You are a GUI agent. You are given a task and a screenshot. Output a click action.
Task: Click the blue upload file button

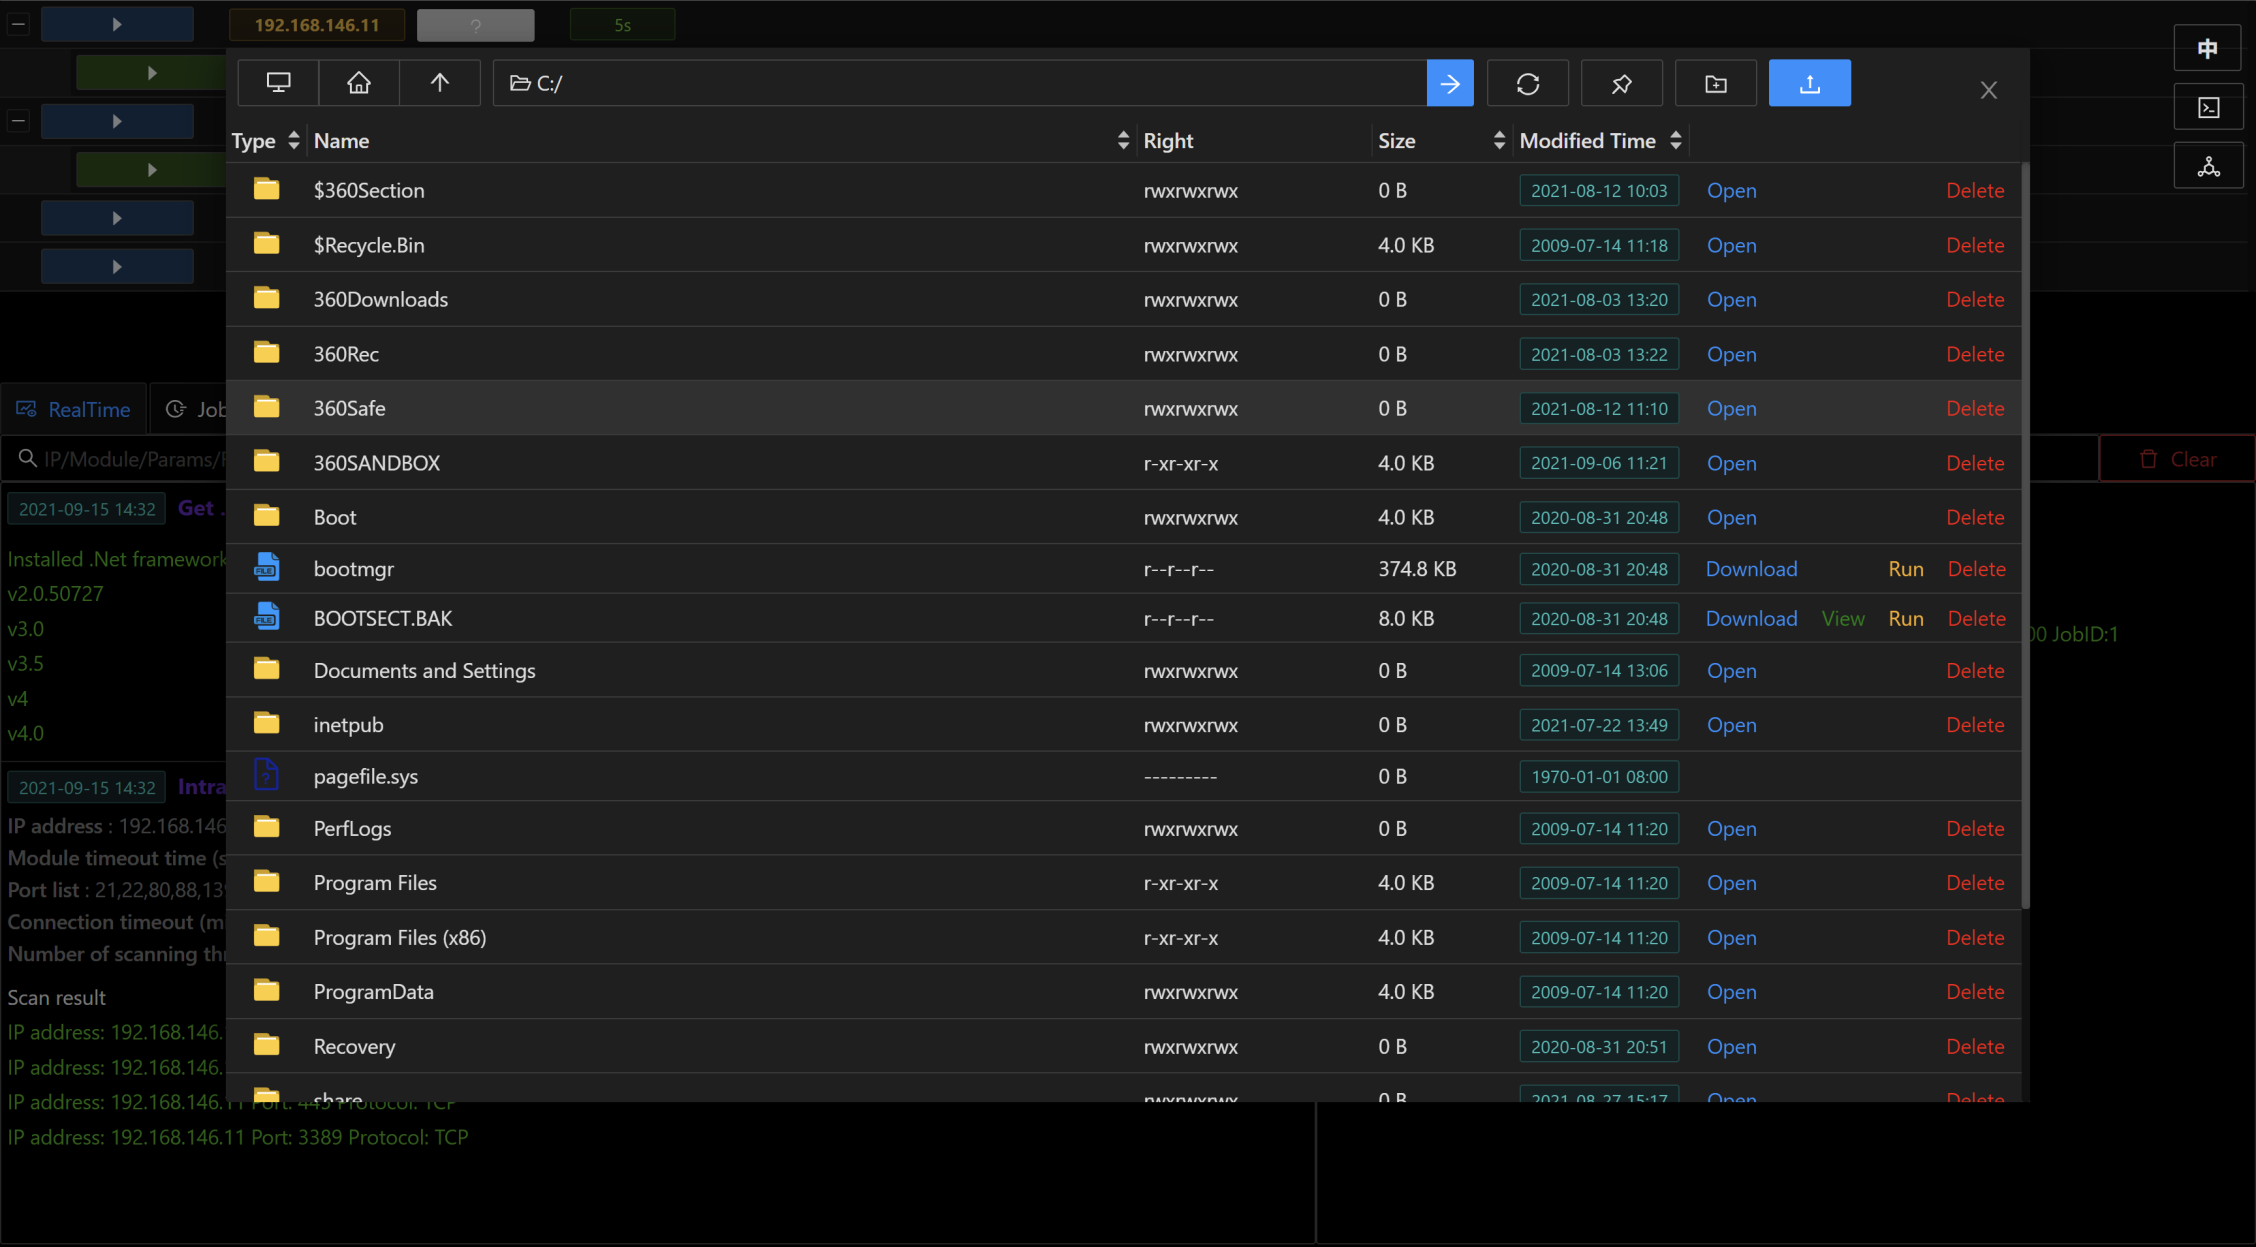coord(1809,83)
